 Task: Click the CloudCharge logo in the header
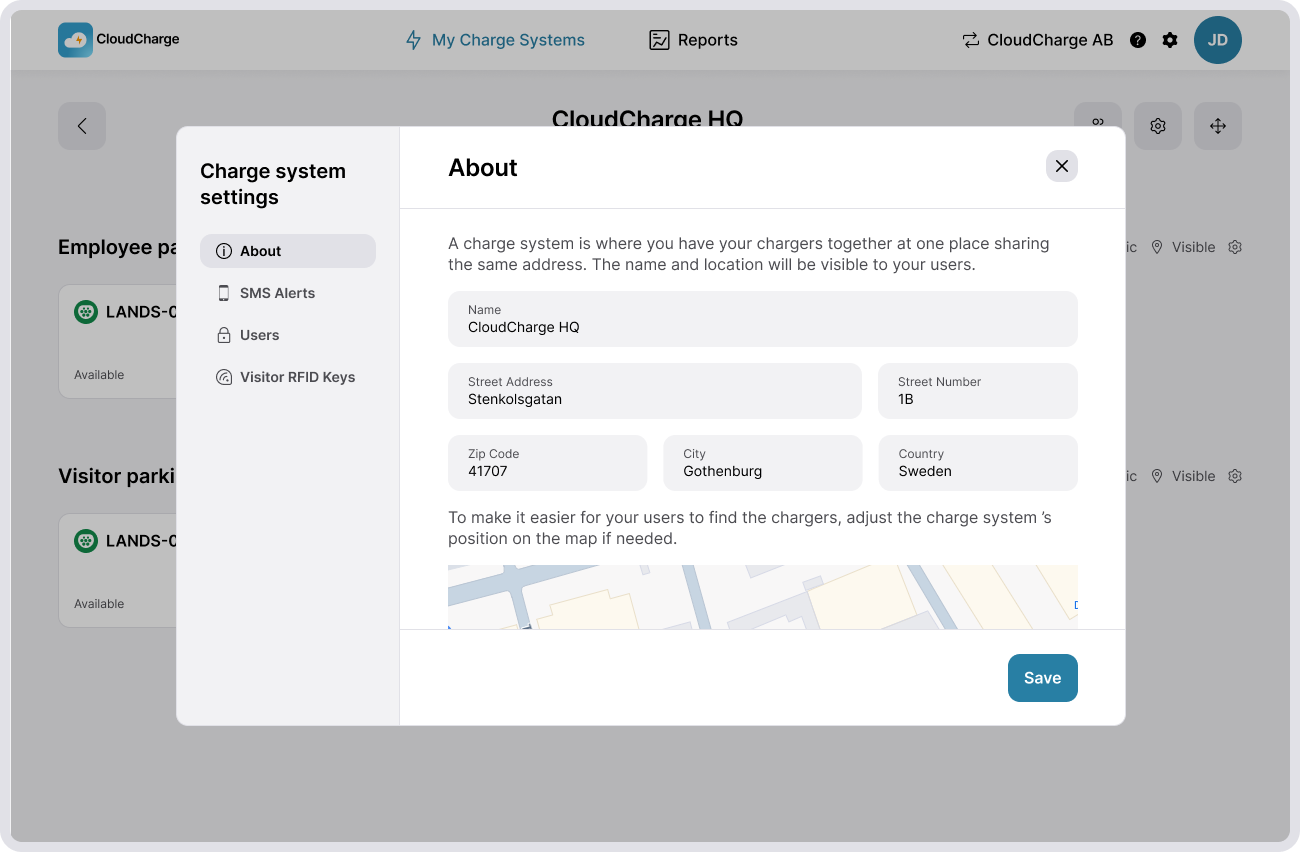coord(119,40)
